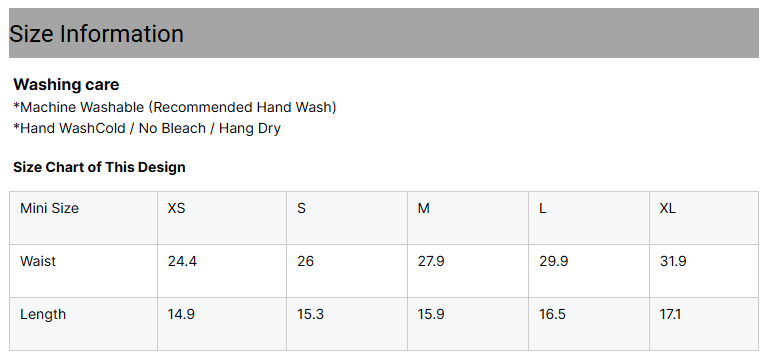Click the Length row label
Screen dimensions: 771x360
point(84,324)
